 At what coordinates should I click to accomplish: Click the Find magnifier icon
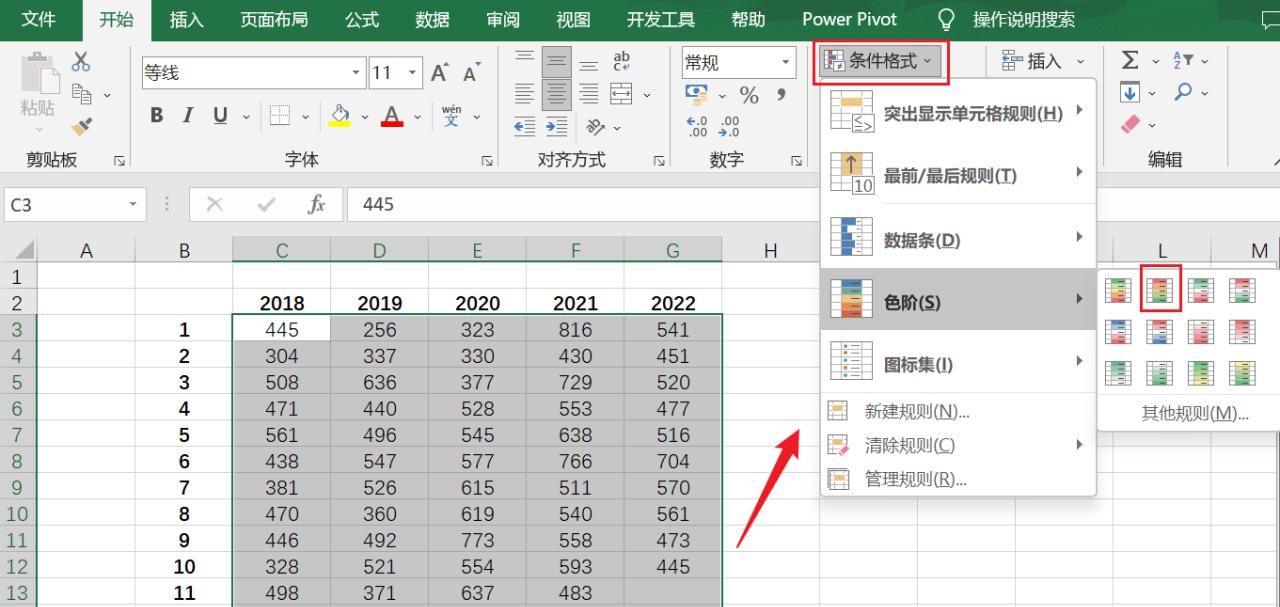coord(1184,92)
